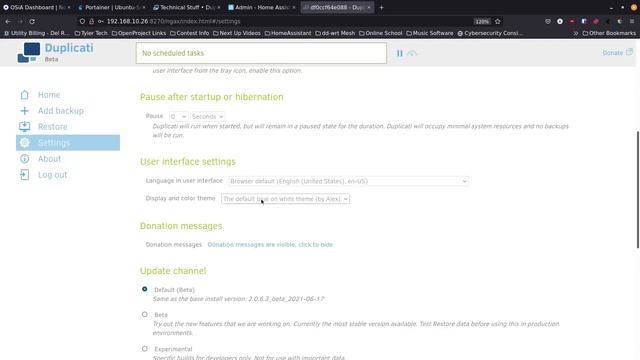
Task: Click the padlock site info icon
Action: tap(91, 21)
